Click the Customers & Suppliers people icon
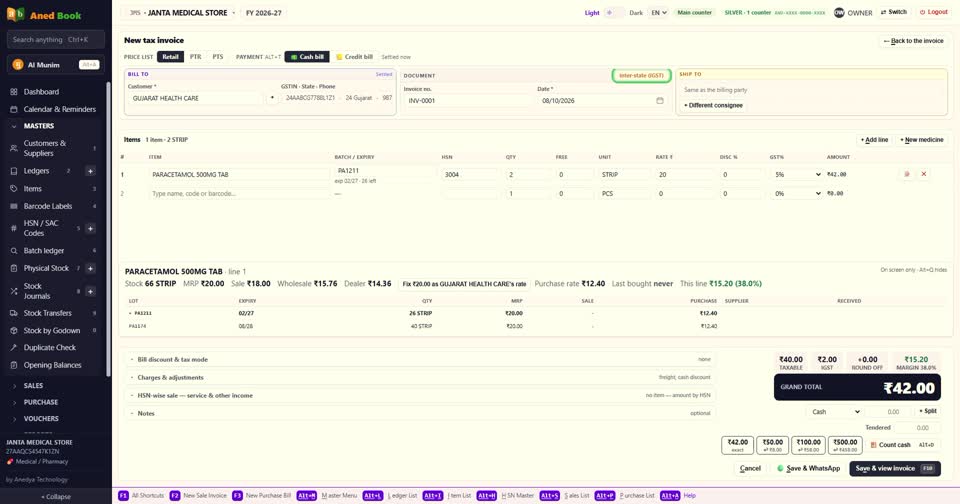 [13, 148]
